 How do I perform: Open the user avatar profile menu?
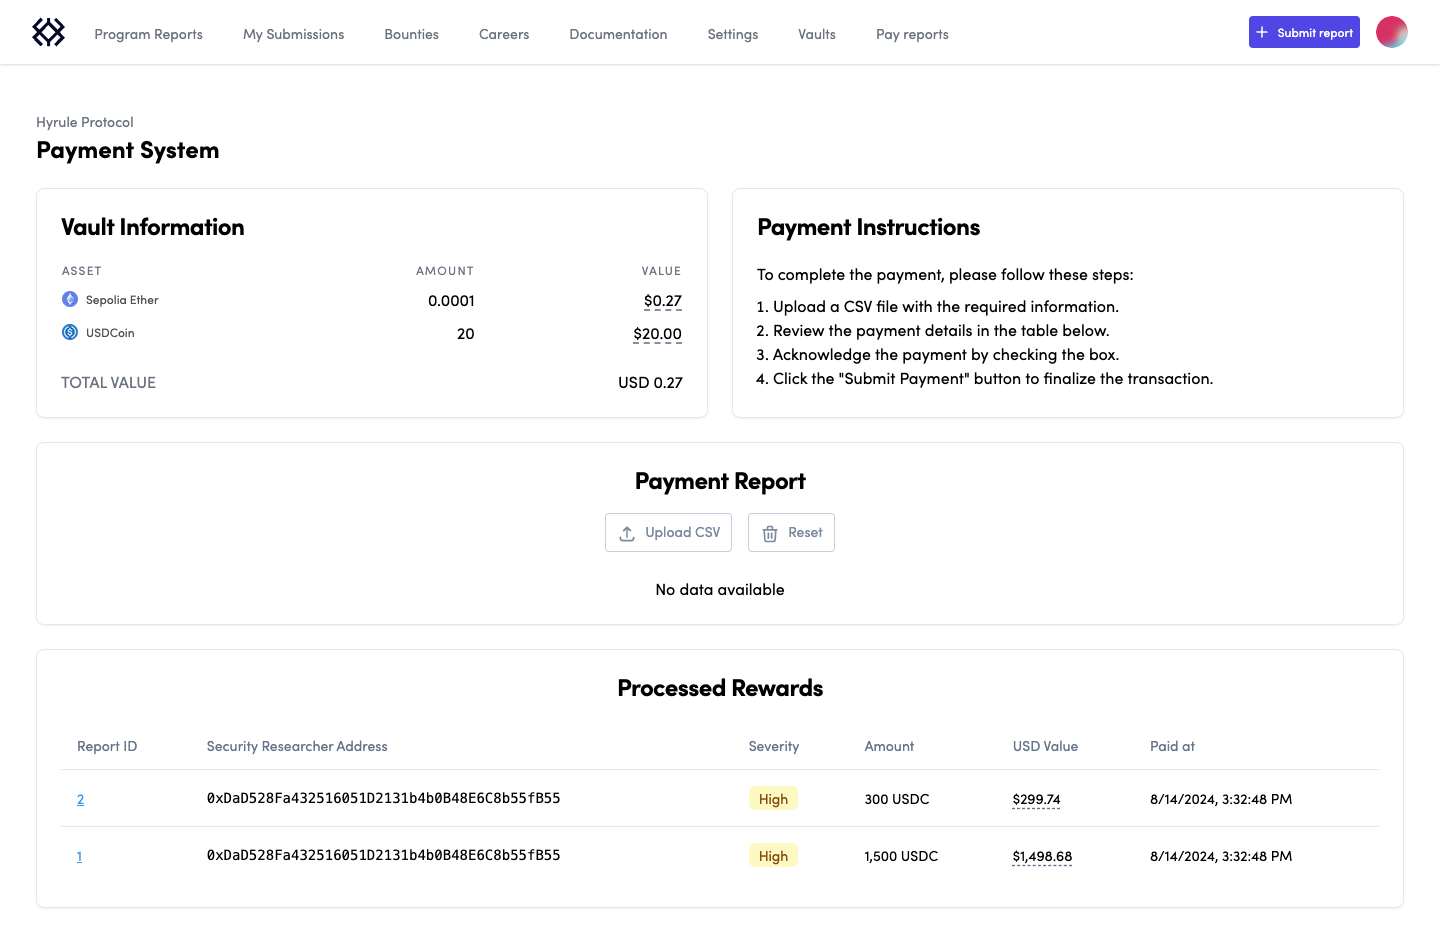(x=1391, y=32)
